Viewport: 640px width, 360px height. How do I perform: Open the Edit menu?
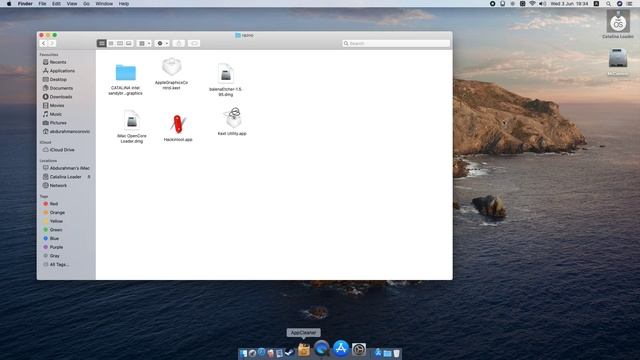point(56,4)
